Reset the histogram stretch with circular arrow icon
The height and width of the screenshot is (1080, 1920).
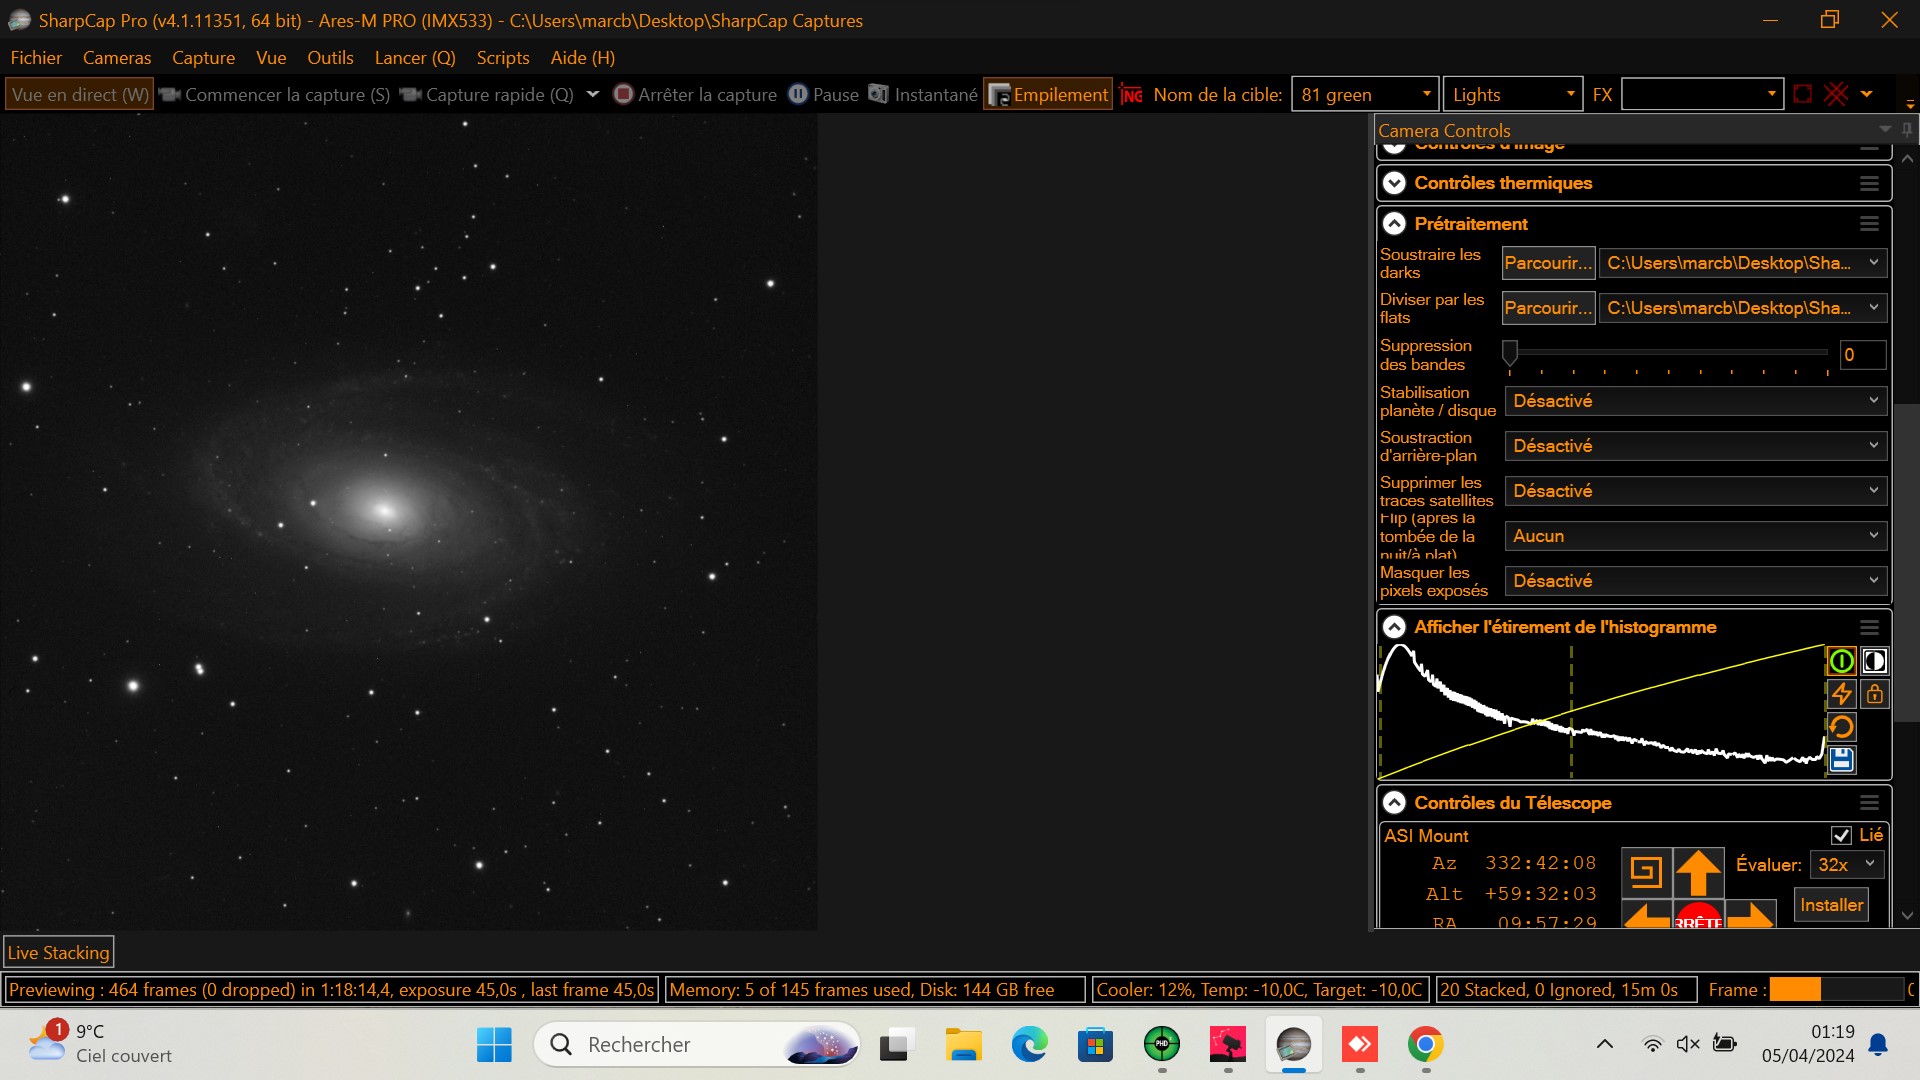[1841, 727]
